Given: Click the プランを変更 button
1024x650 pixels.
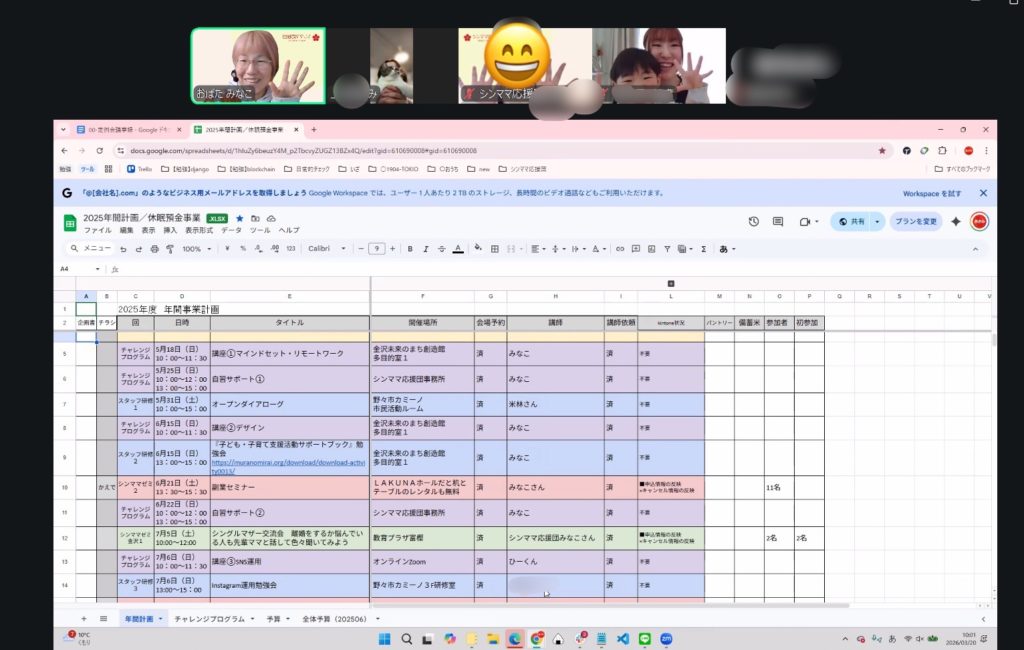Looking at the screenshot, I should pos(915,221).
